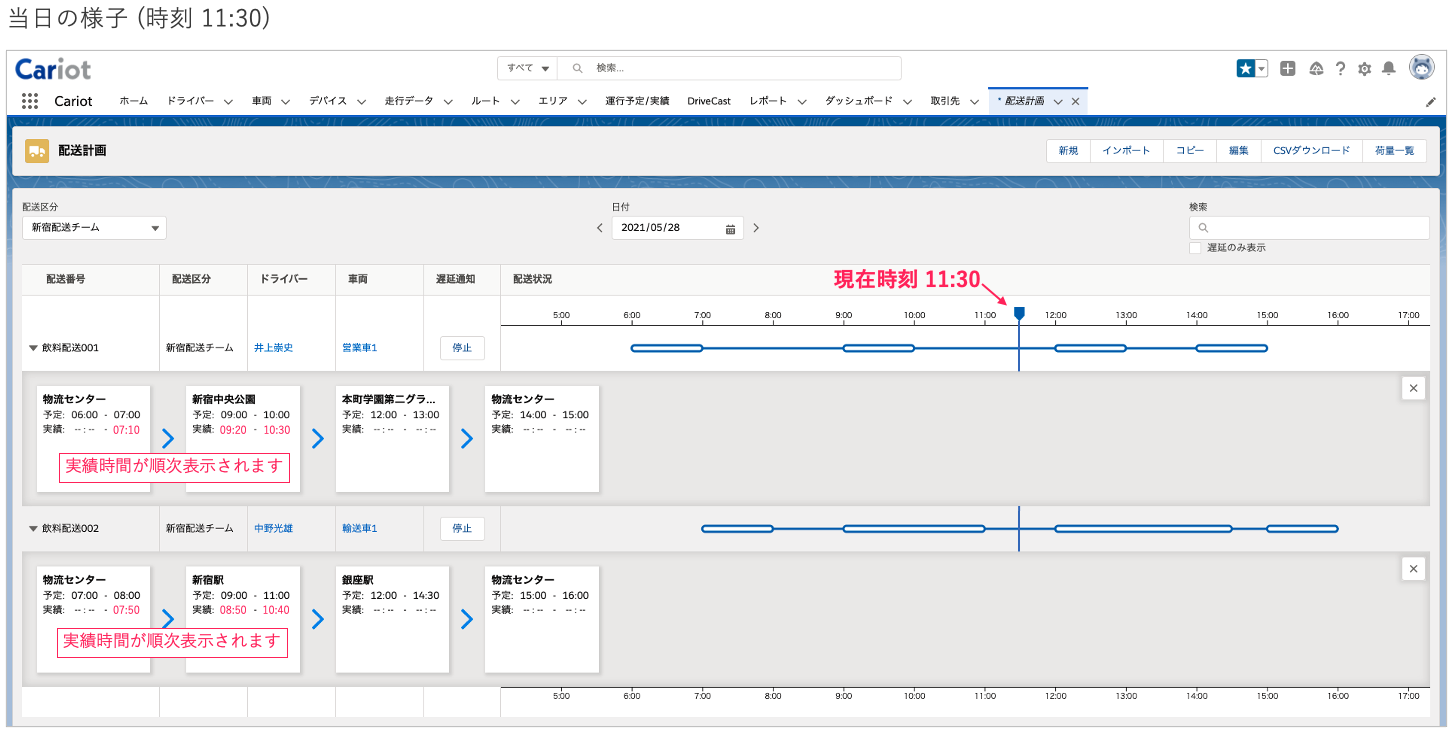Open the 配送計画 tab options chevron

tap(1058, 102)
